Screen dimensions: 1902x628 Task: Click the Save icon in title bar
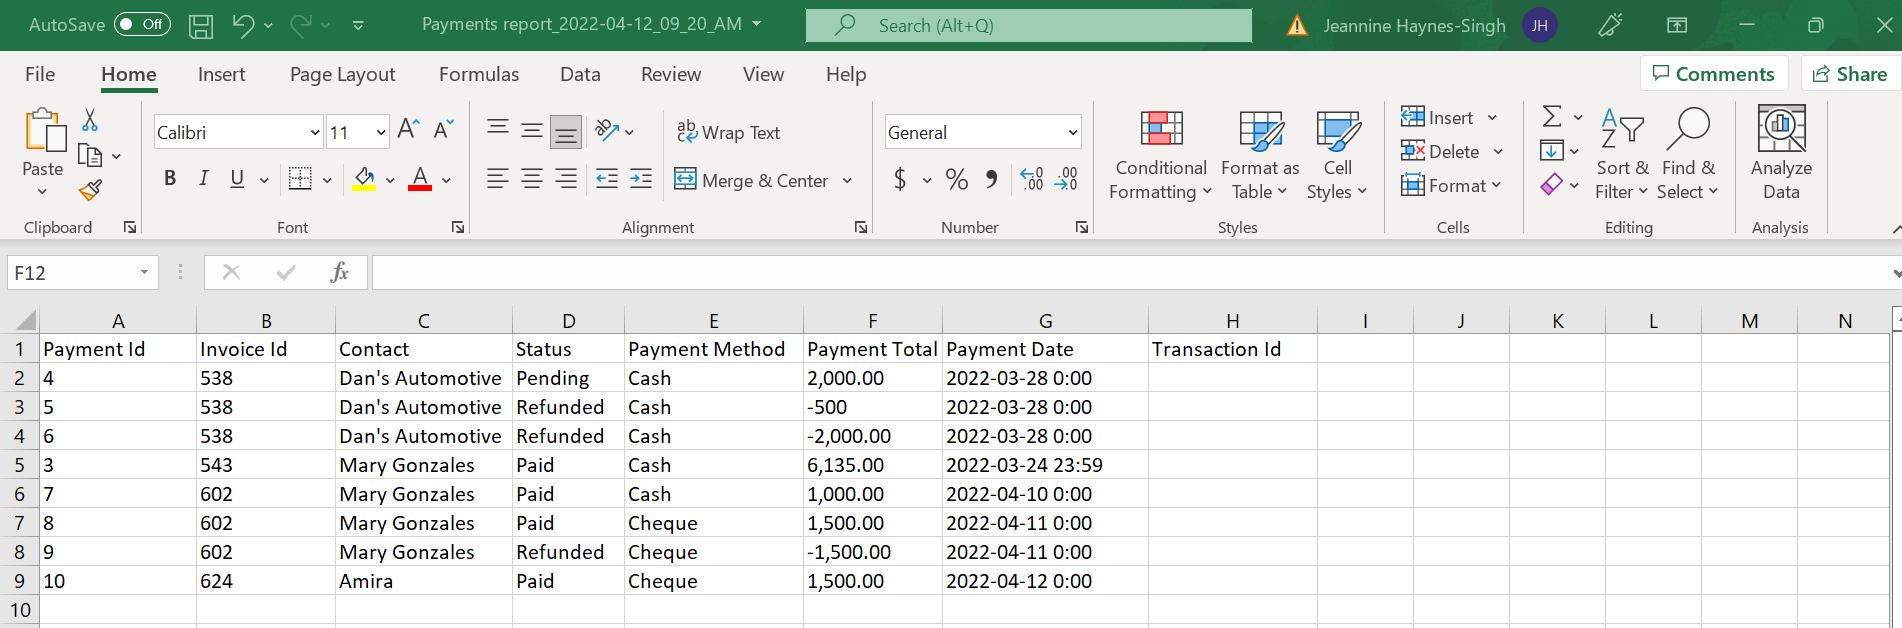click(x=201, y=25)
